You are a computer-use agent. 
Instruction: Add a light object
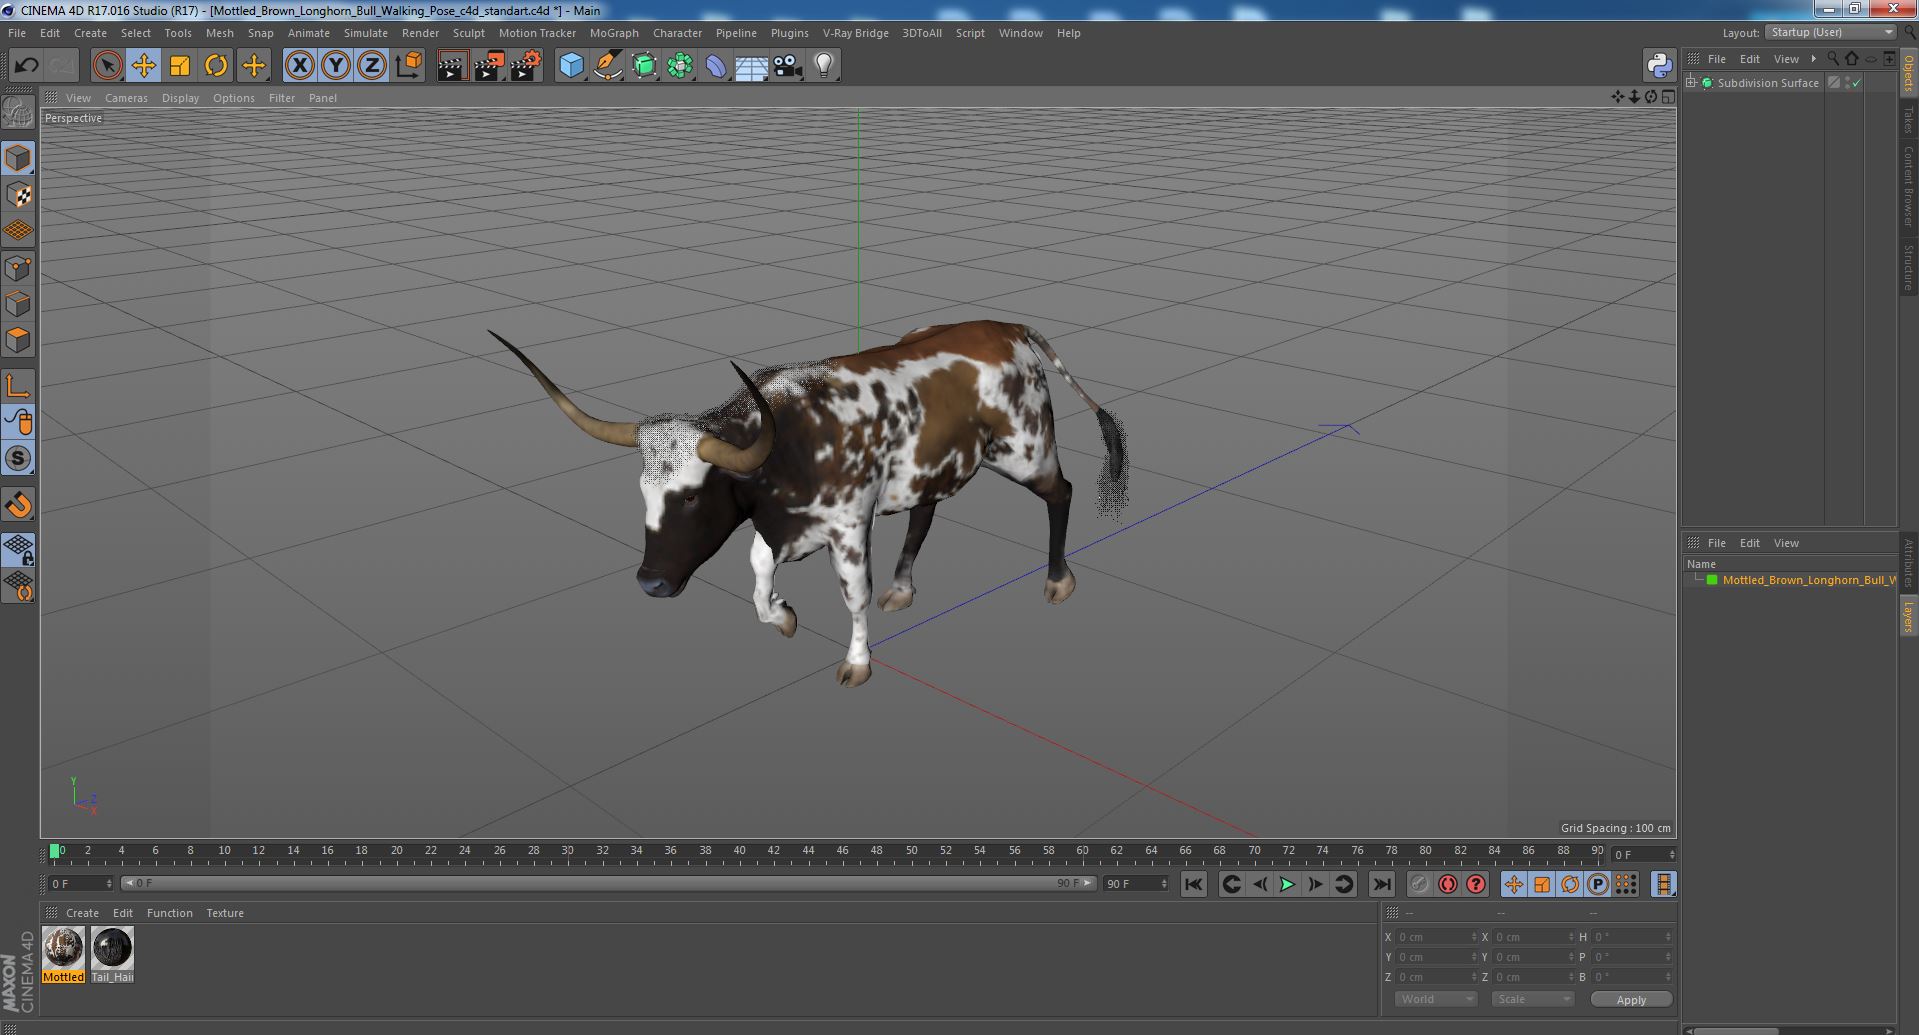point(824,66)
